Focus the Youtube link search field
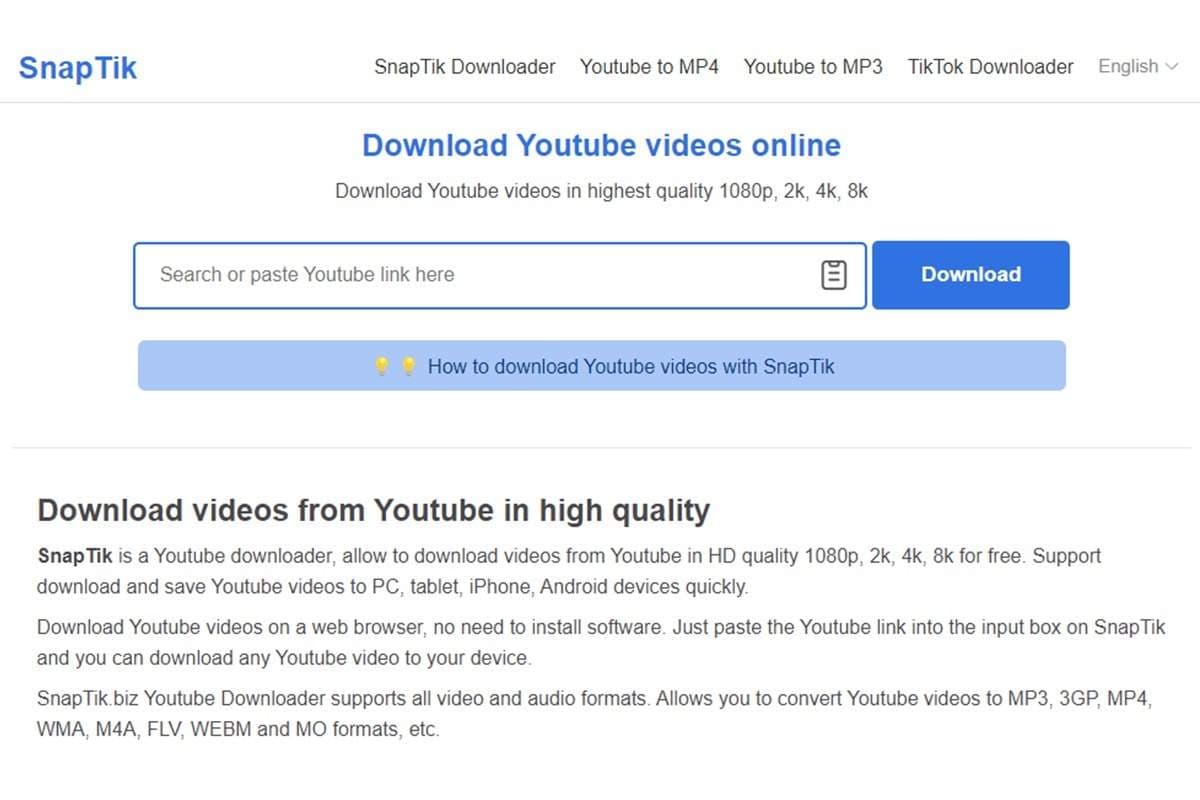1200x800 pixels. (x=500, y=275)
